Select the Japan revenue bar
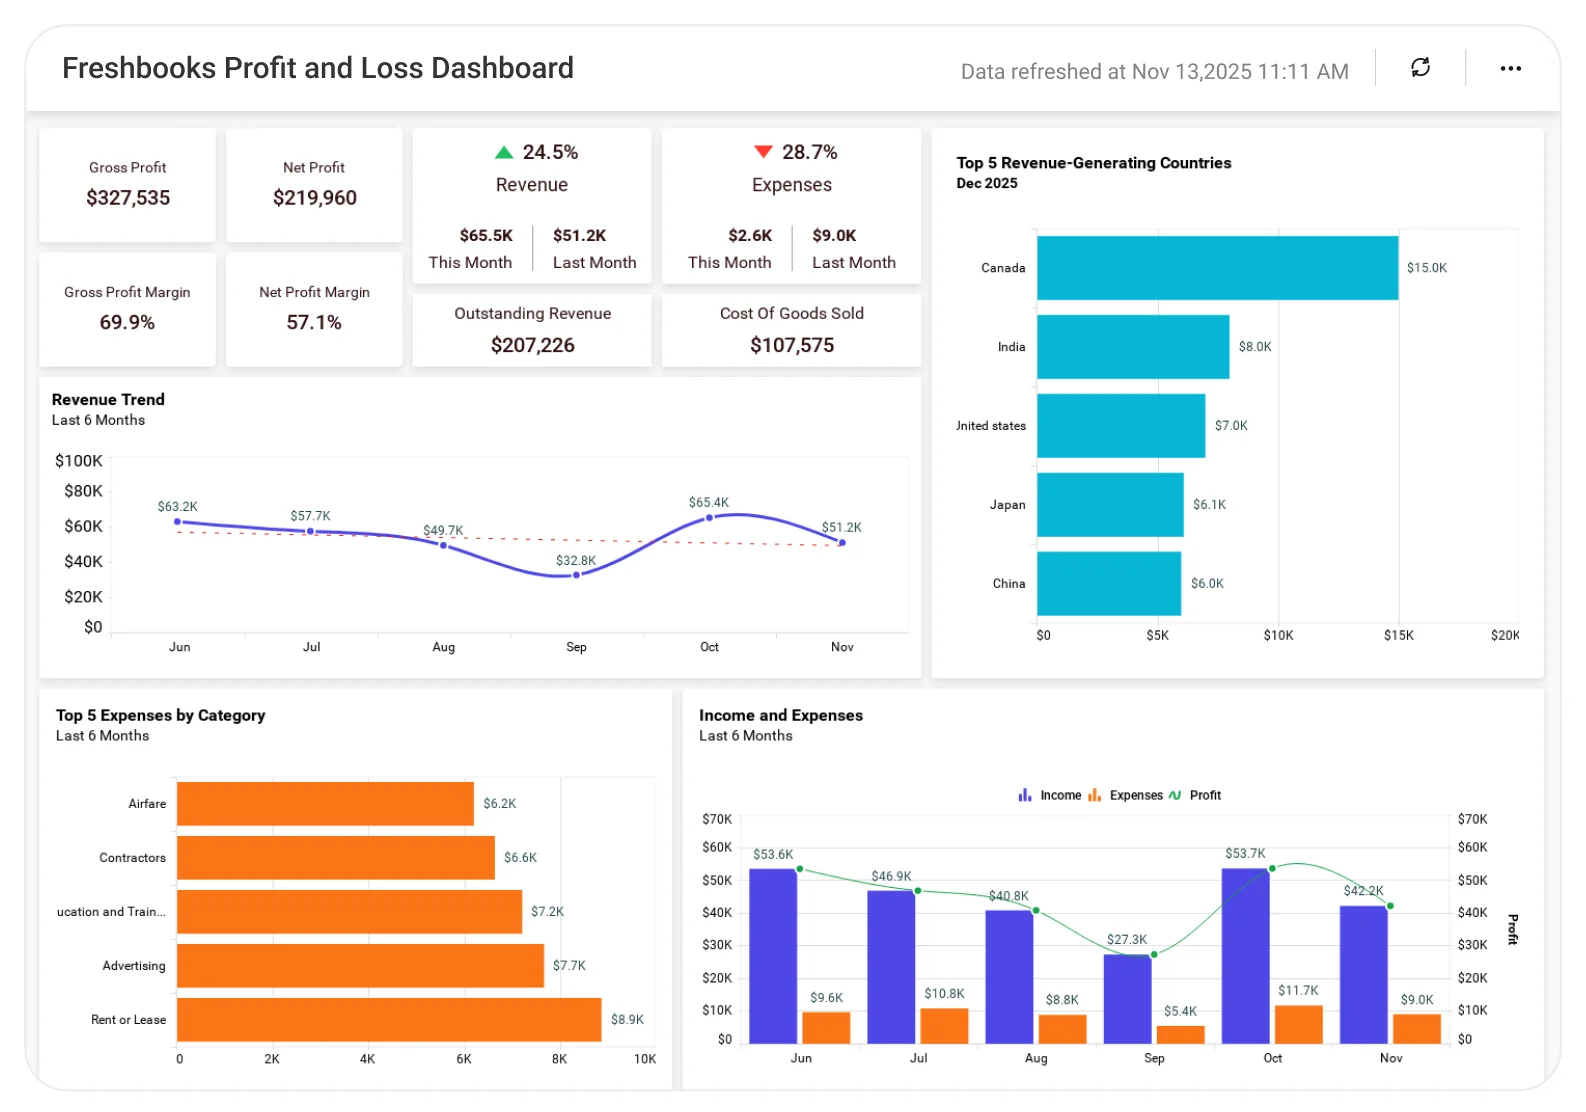Image resolution: width=1586 pixels, height=1112 pixels. [x=1110, y=505]
